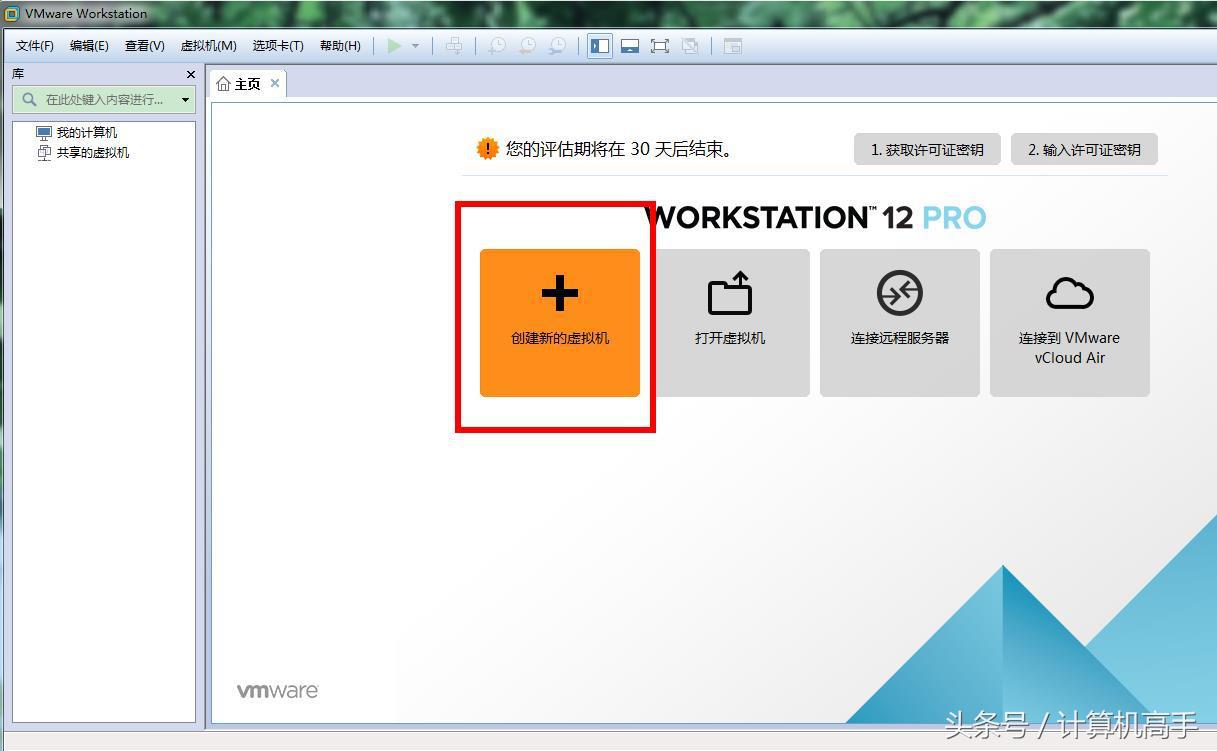Image resolution: width=1217 pixels, height=751 pixels.
Task: Click the full screen mode icon
Action: coord(660,46)
